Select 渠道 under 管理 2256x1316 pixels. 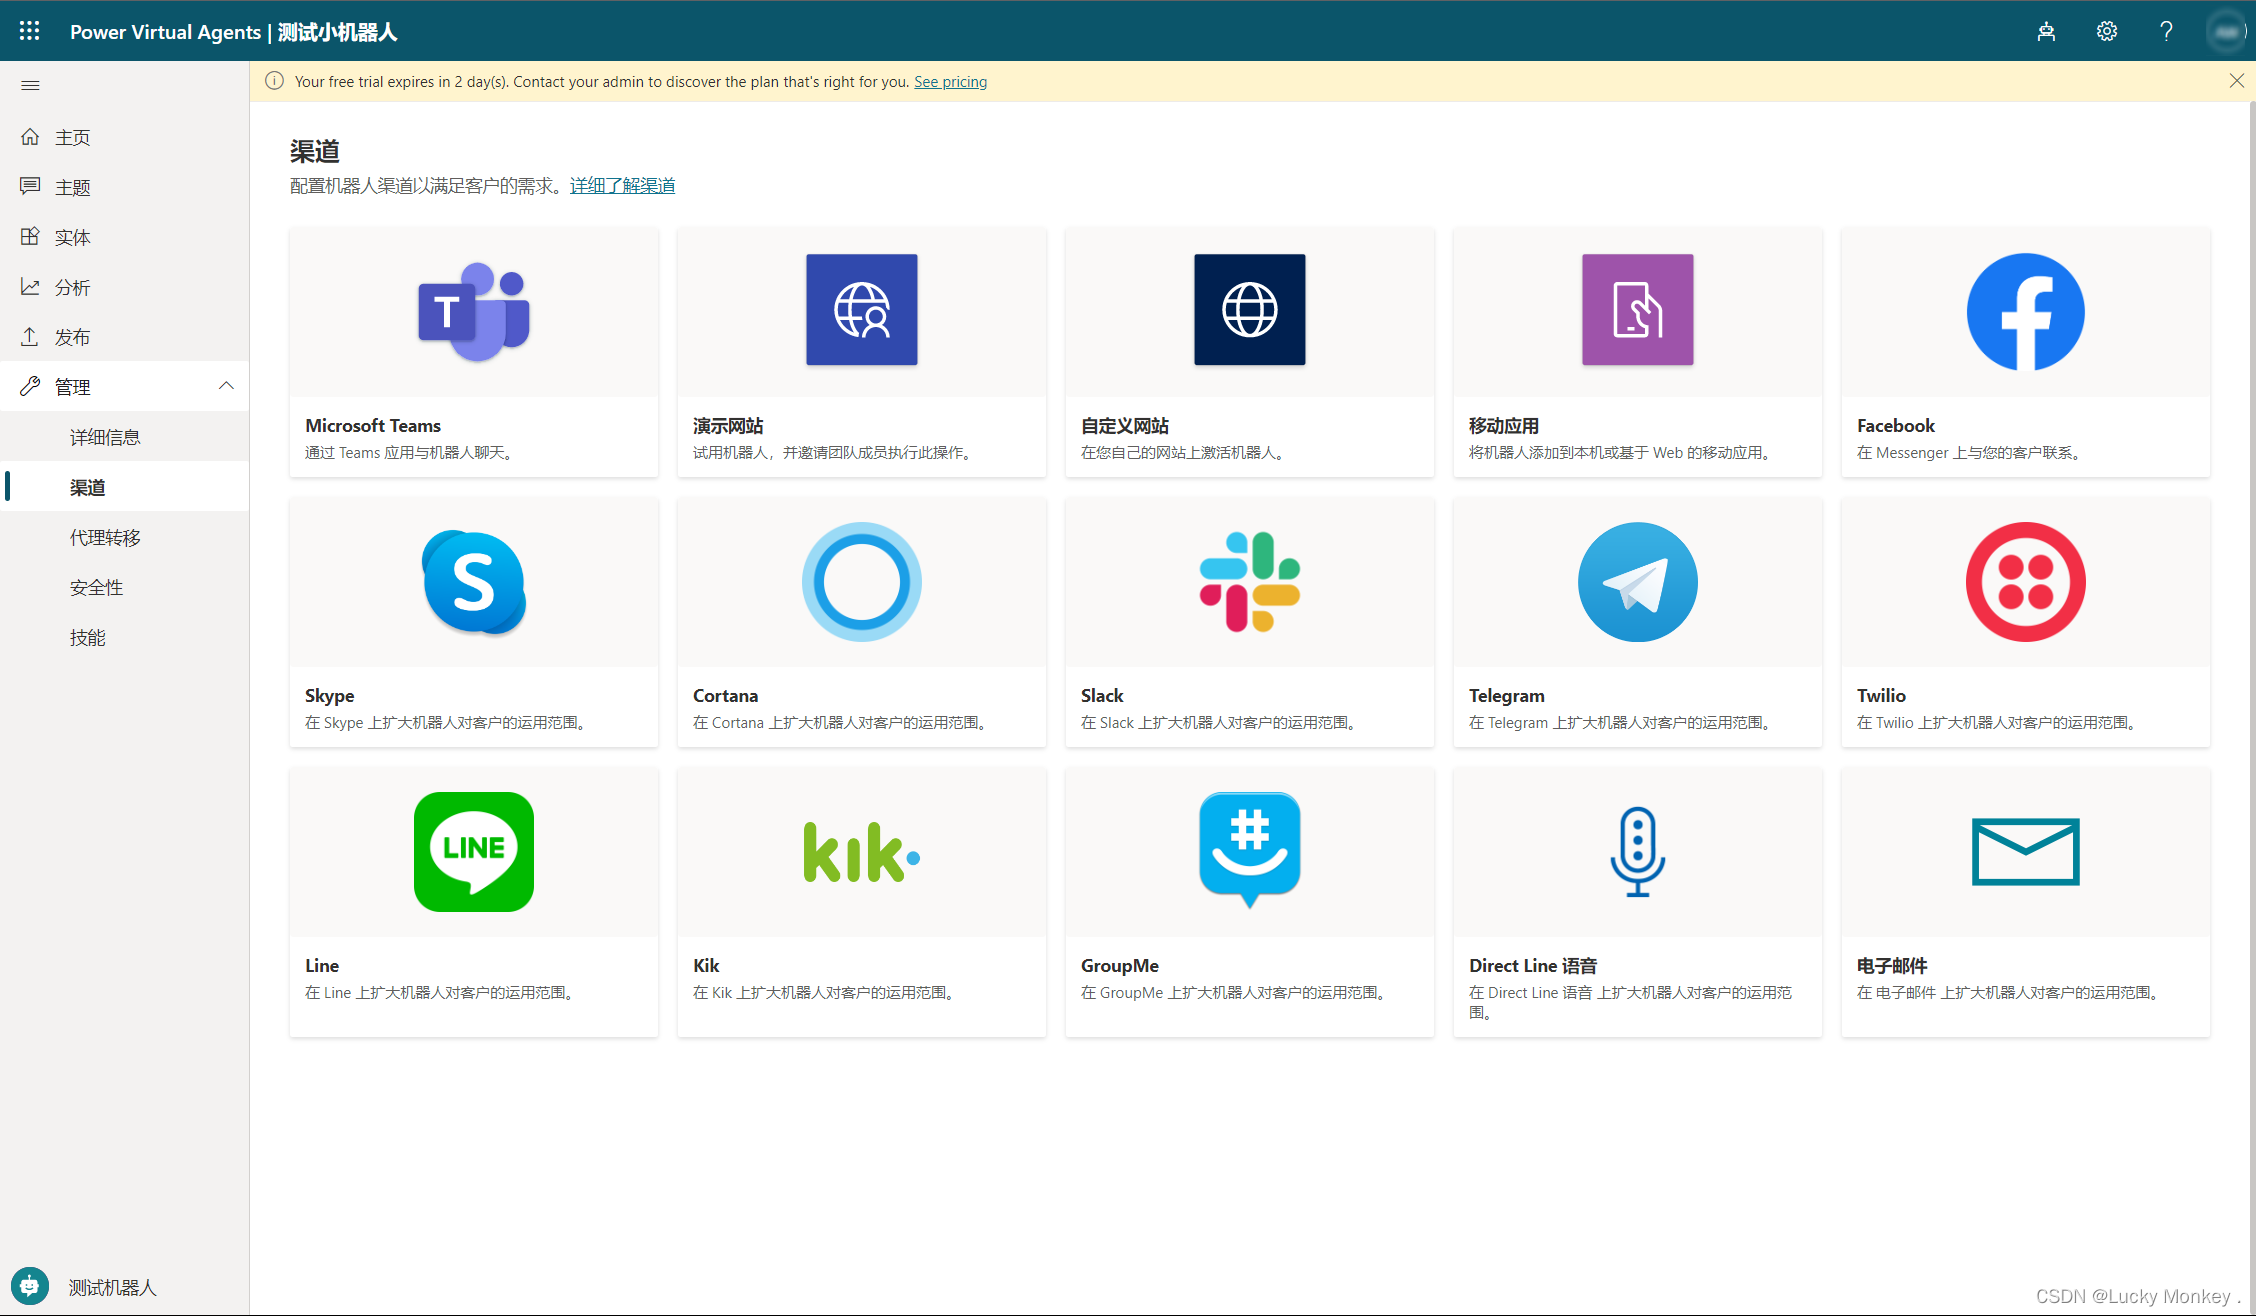click(124, 487)
